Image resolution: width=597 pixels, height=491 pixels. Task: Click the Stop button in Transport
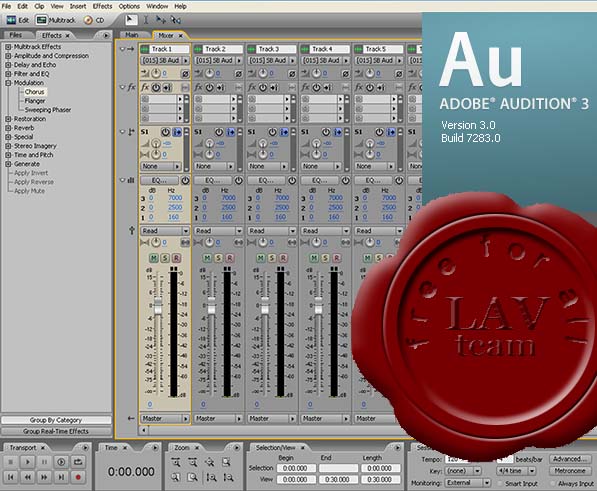[x=11, y=462]
